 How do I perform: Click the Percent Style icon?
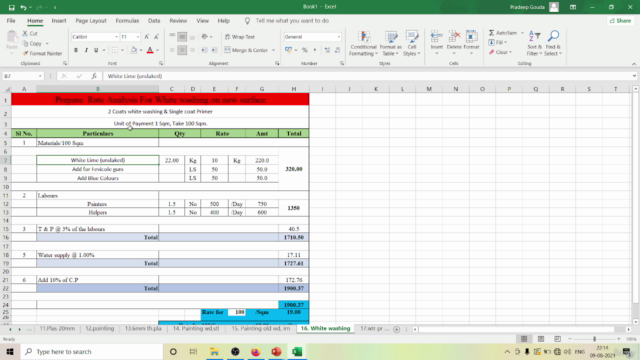point(304,50)
